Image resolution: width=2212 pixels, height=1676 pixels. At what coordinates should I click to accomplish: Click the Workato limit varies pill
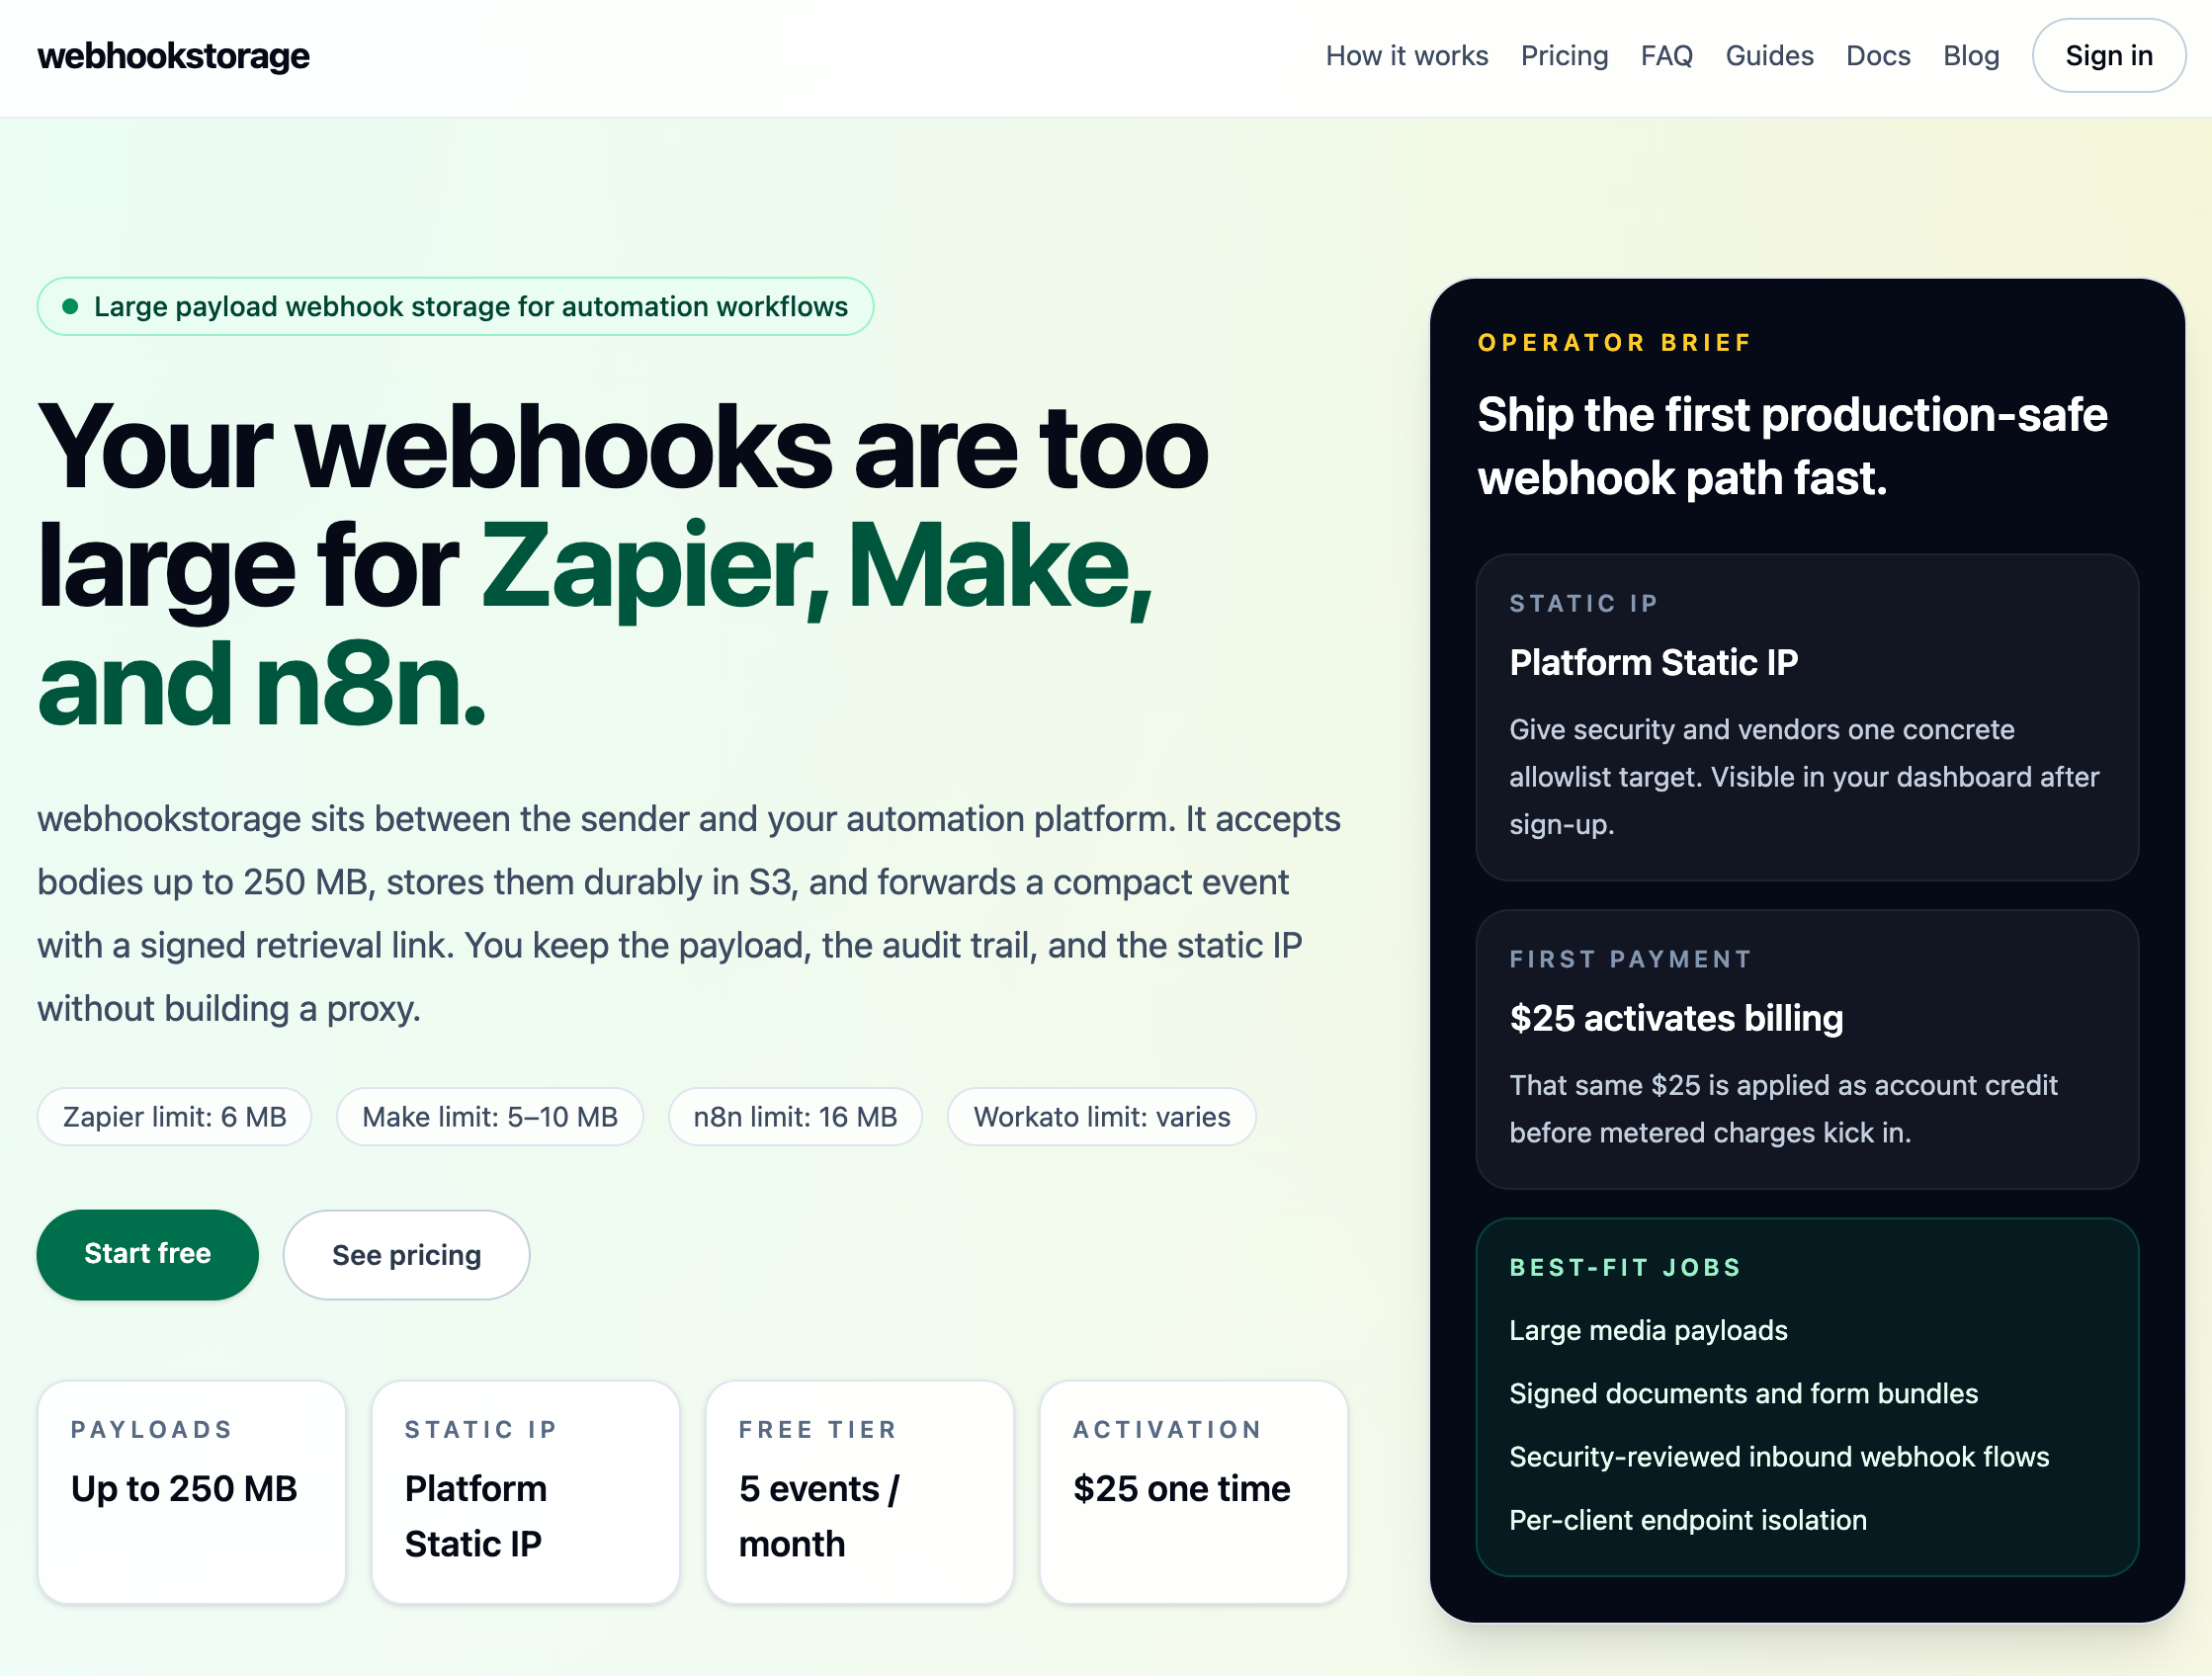(x=1101, y=1117)
